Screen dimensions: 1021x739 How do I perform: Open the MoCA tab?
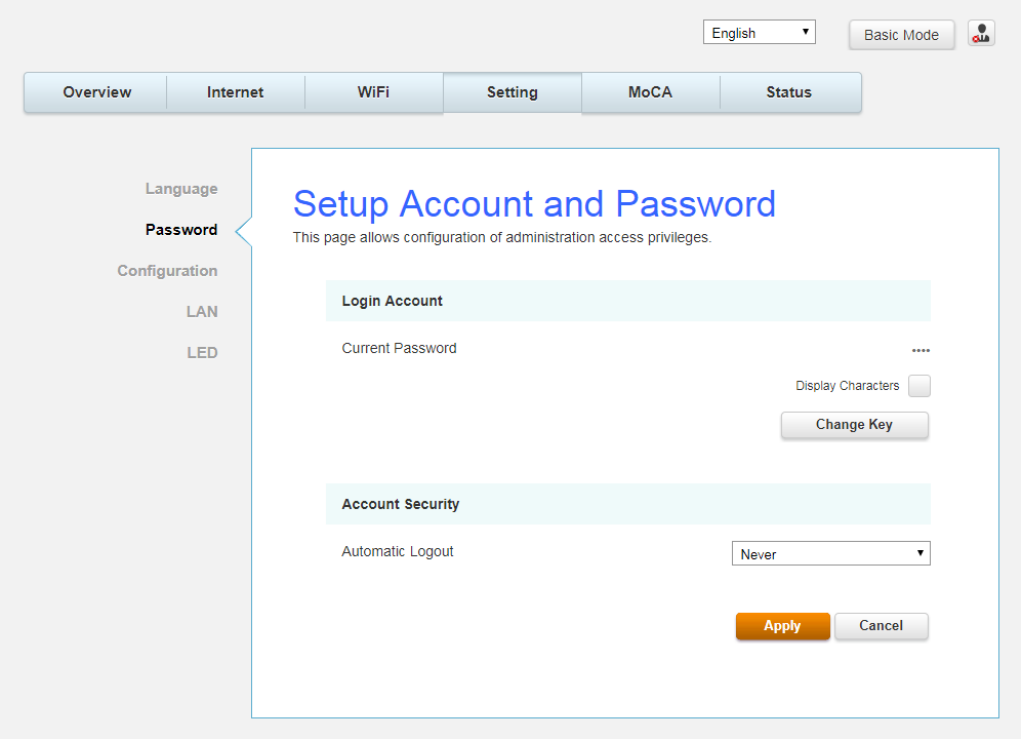pos(650,92)
